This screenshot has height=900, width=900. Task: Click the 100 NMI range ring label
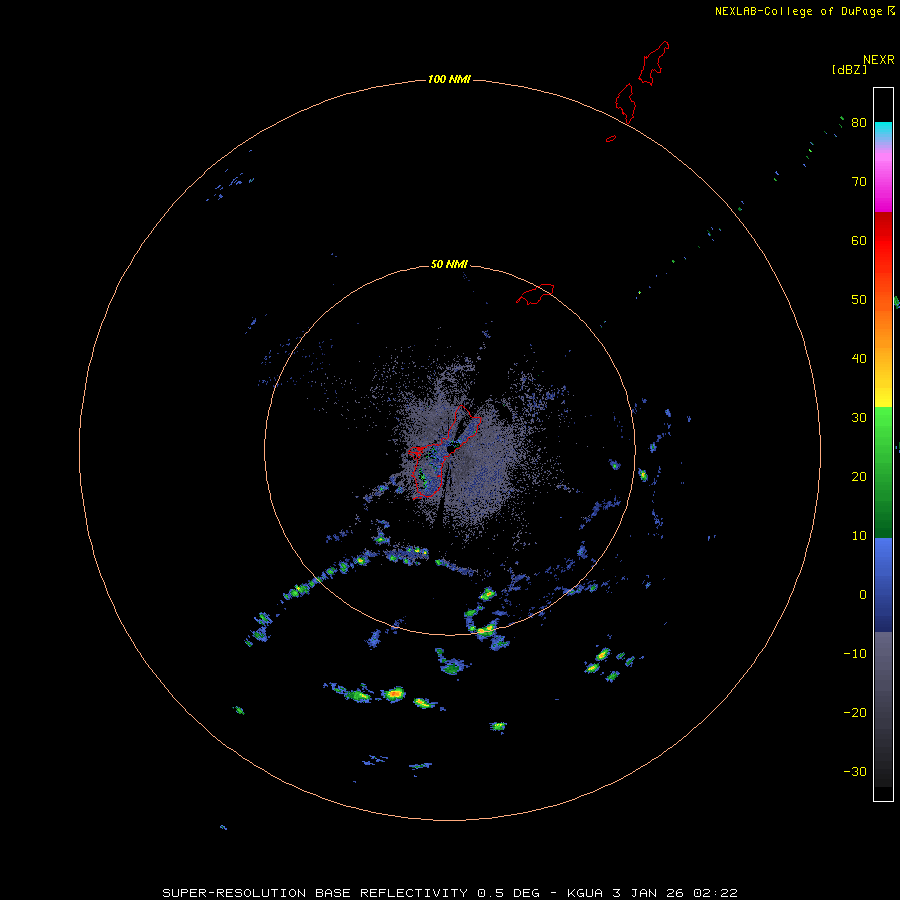[x=449, y=79]
